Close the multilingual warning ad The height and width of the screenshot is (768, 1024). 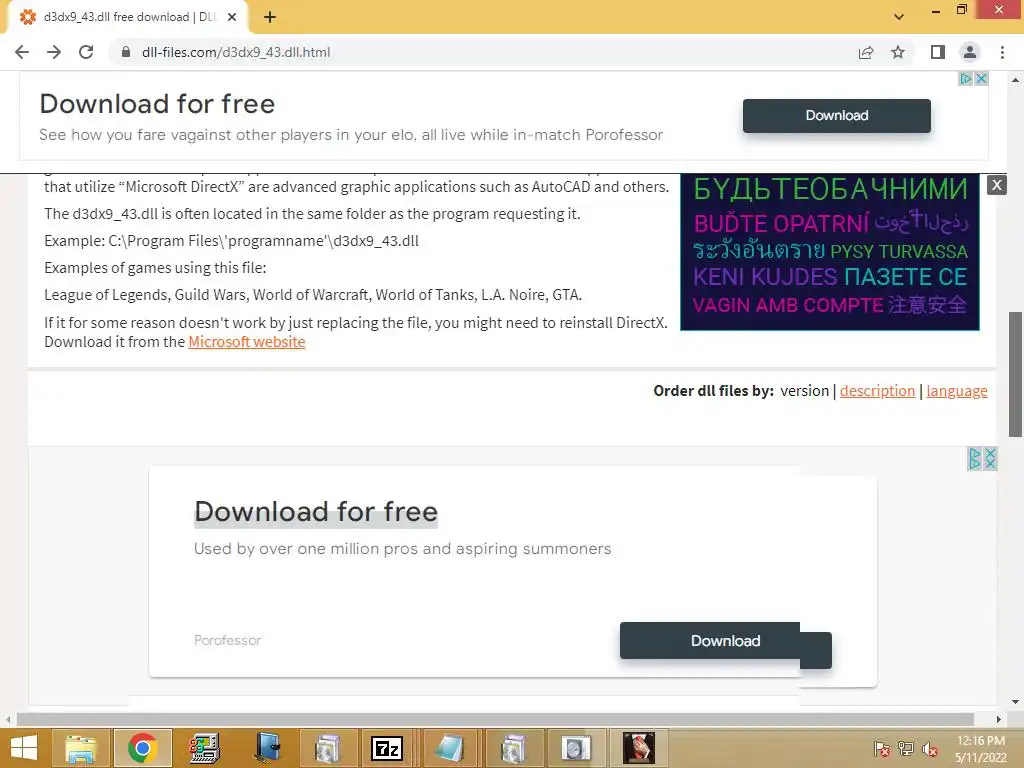997,185
